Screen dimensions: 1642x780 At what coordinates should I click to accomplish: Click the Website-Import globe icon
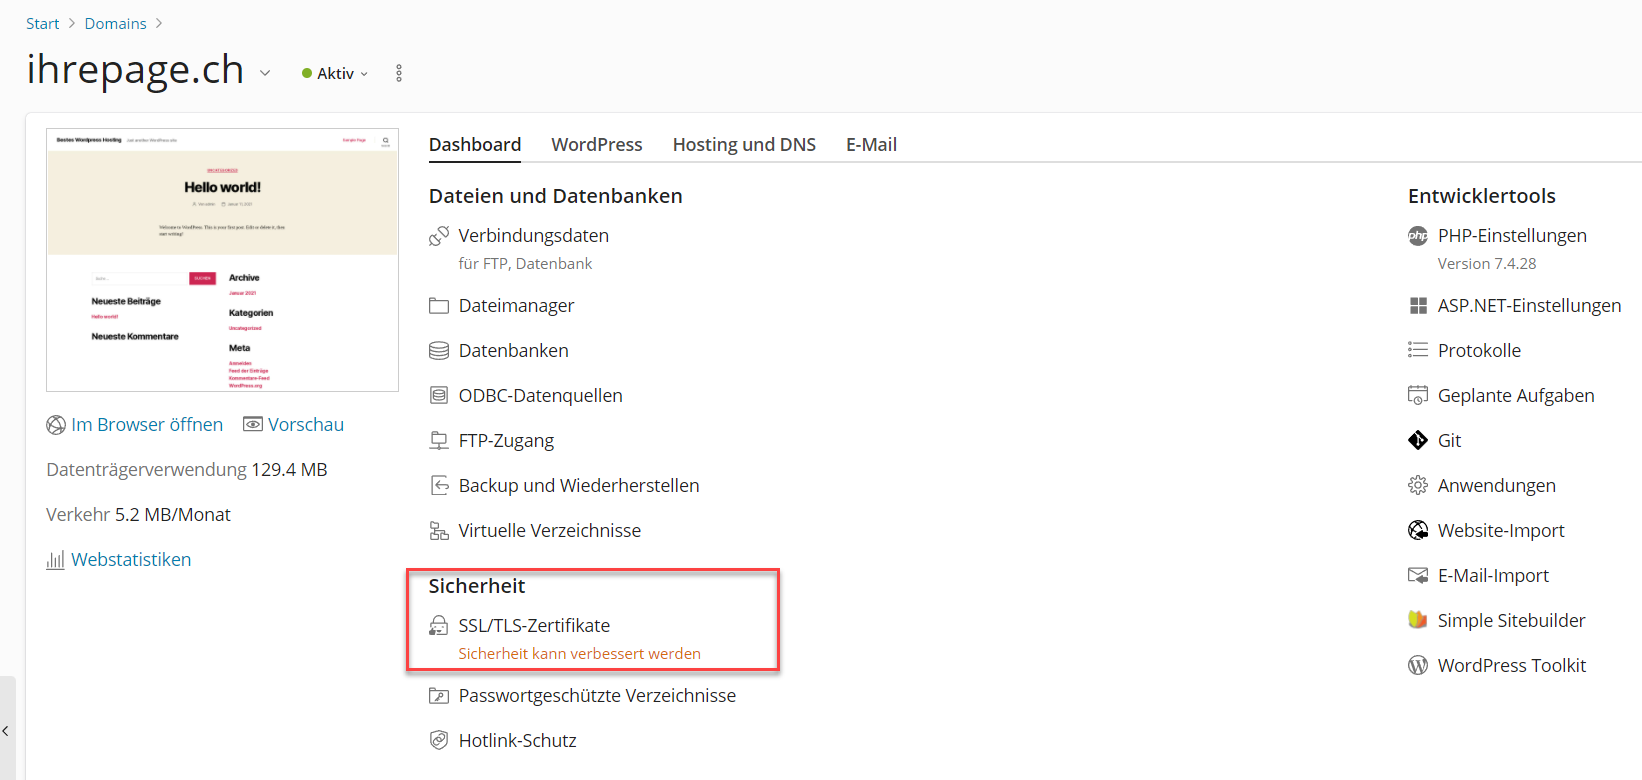1417,530
